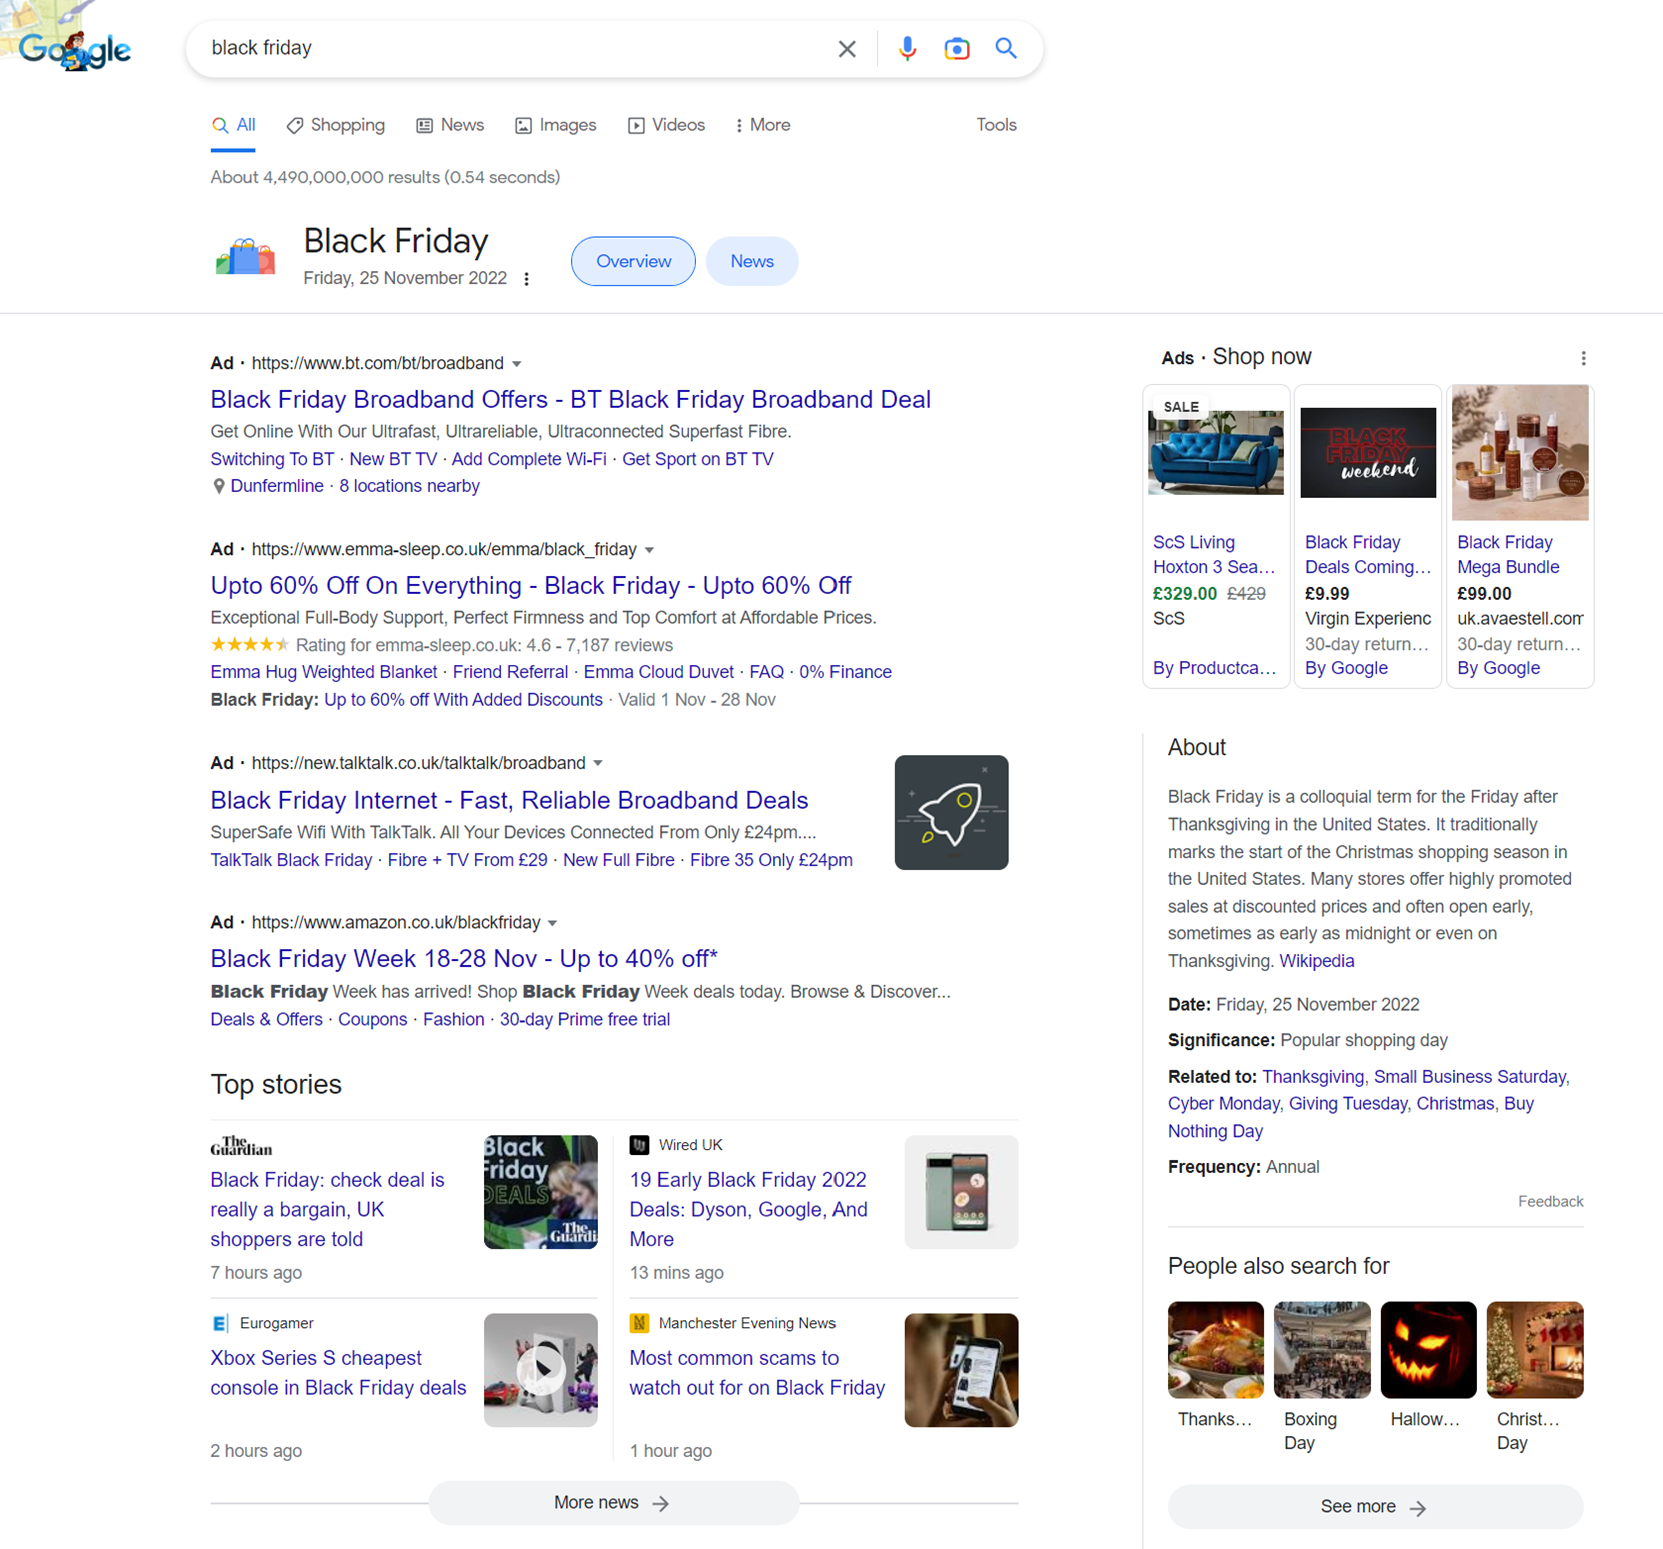Submit search using magnifier icon
1663x1549 pixels.
(x=1006, y=48)
